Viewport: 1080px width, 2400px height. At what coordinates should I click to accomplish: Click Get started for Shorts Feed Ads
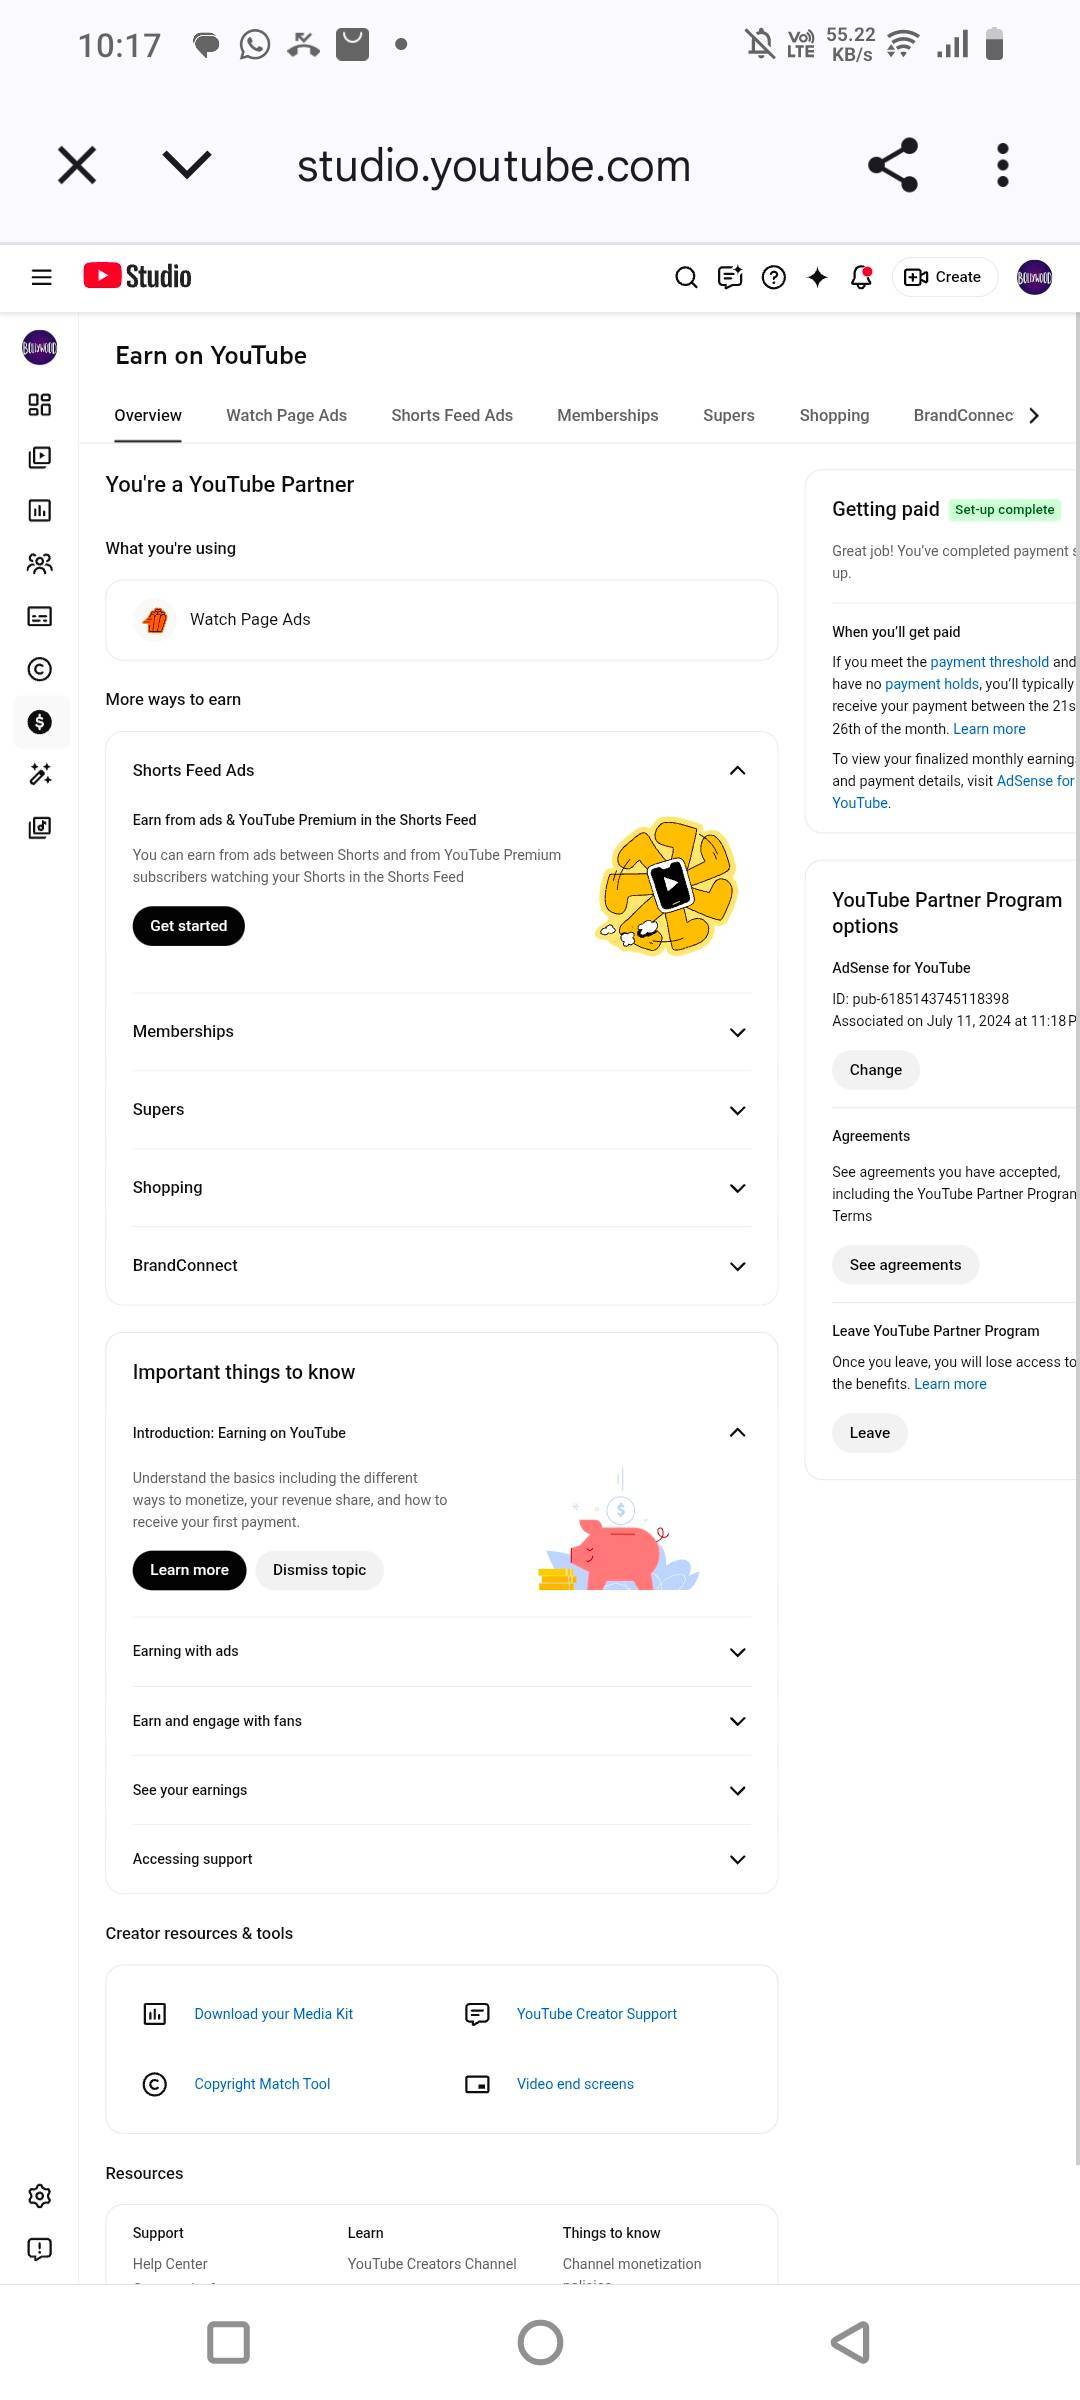point(188,926)
